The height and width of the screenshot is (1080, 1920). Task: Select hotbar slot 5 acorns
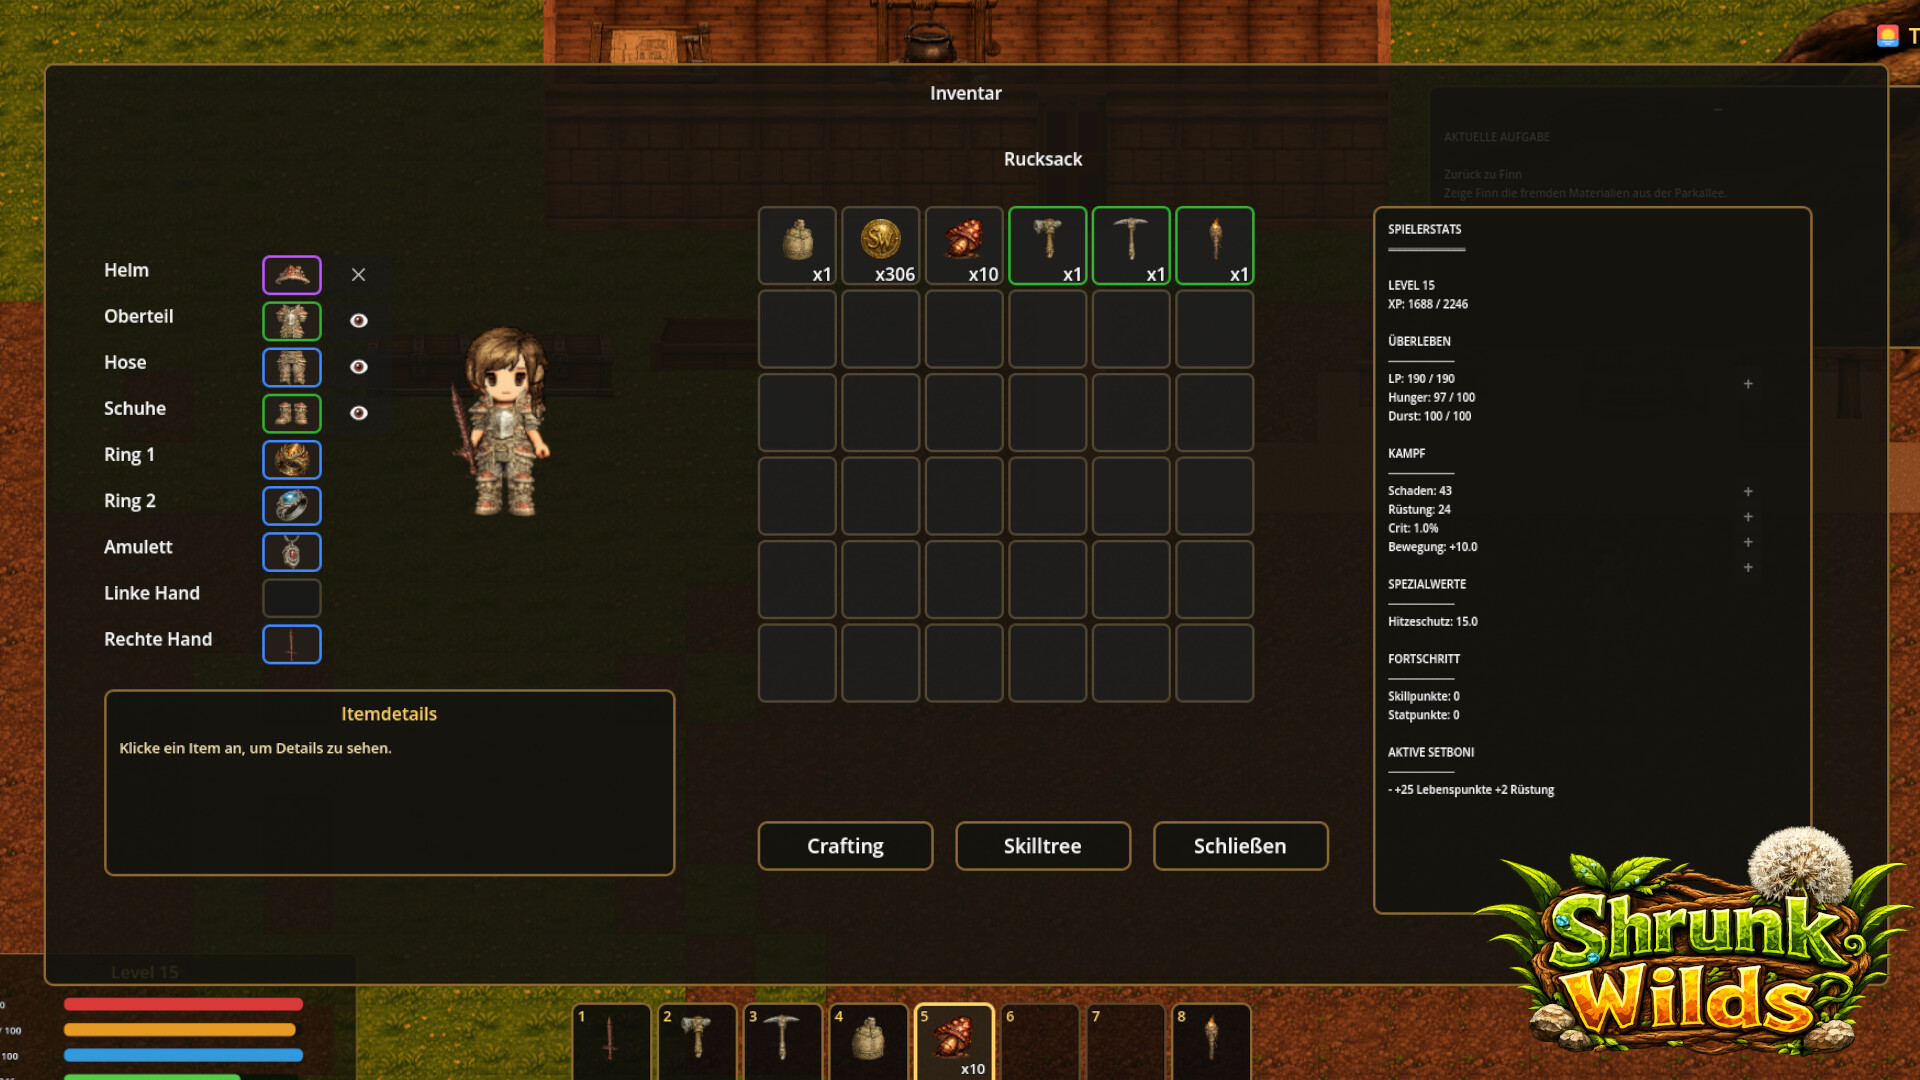pyautogui.click(x=954, y=1042)
